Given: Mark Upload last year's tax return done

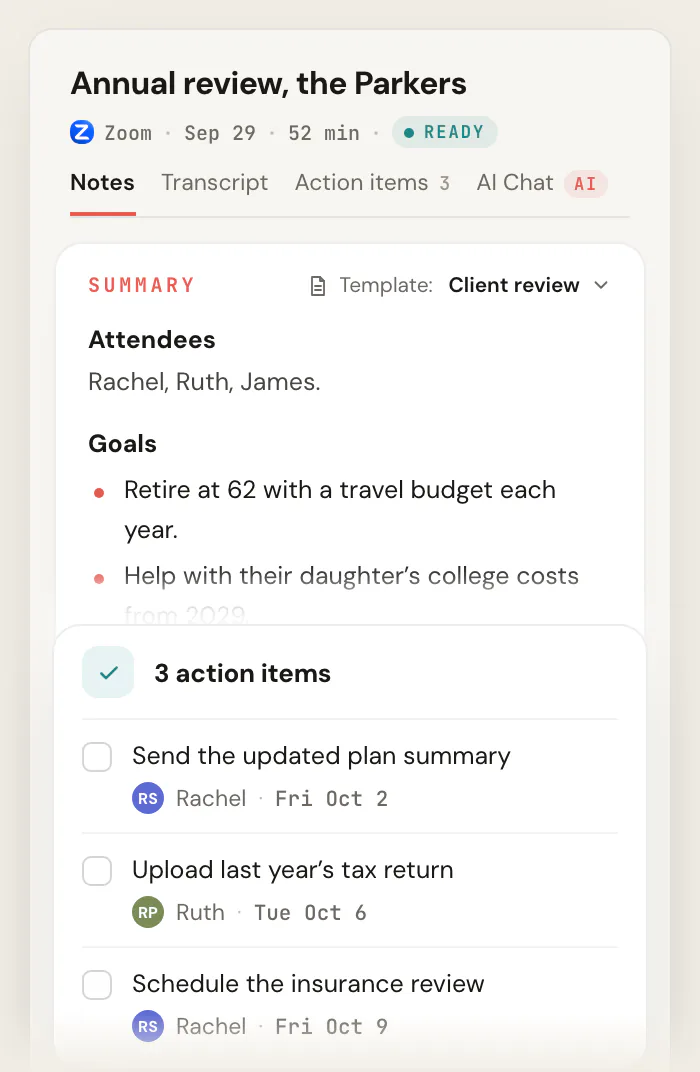Looking at the screenshot, I should (97, 872).
